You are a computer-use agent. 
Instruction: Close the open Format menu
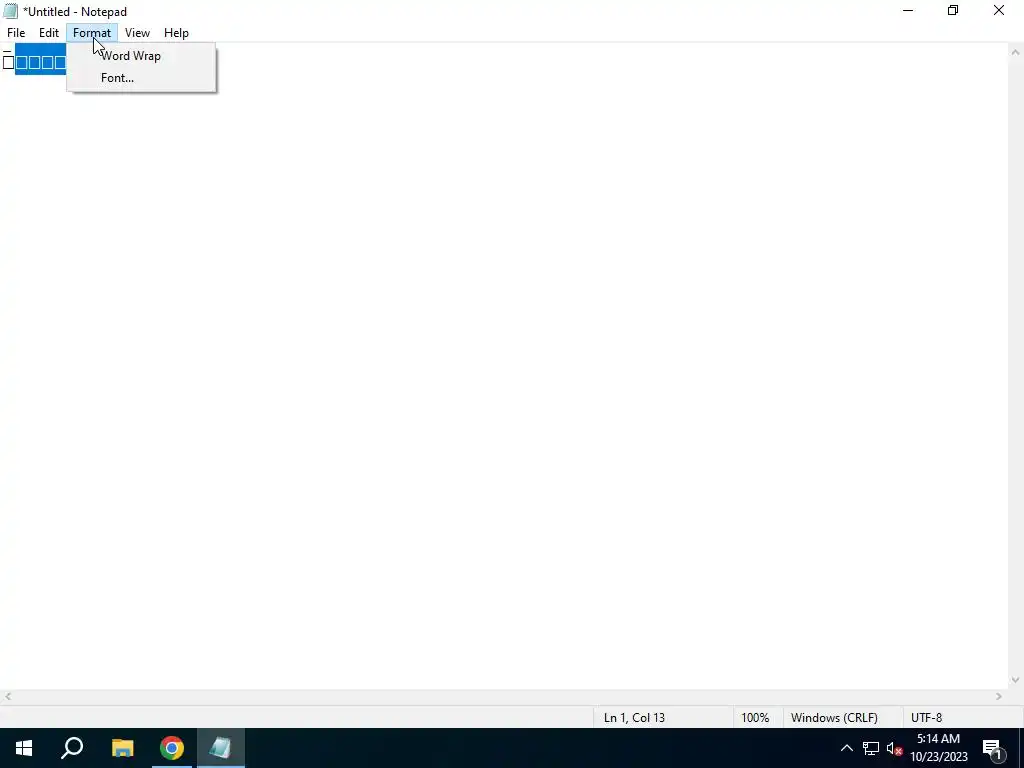(x=92, y=33)
